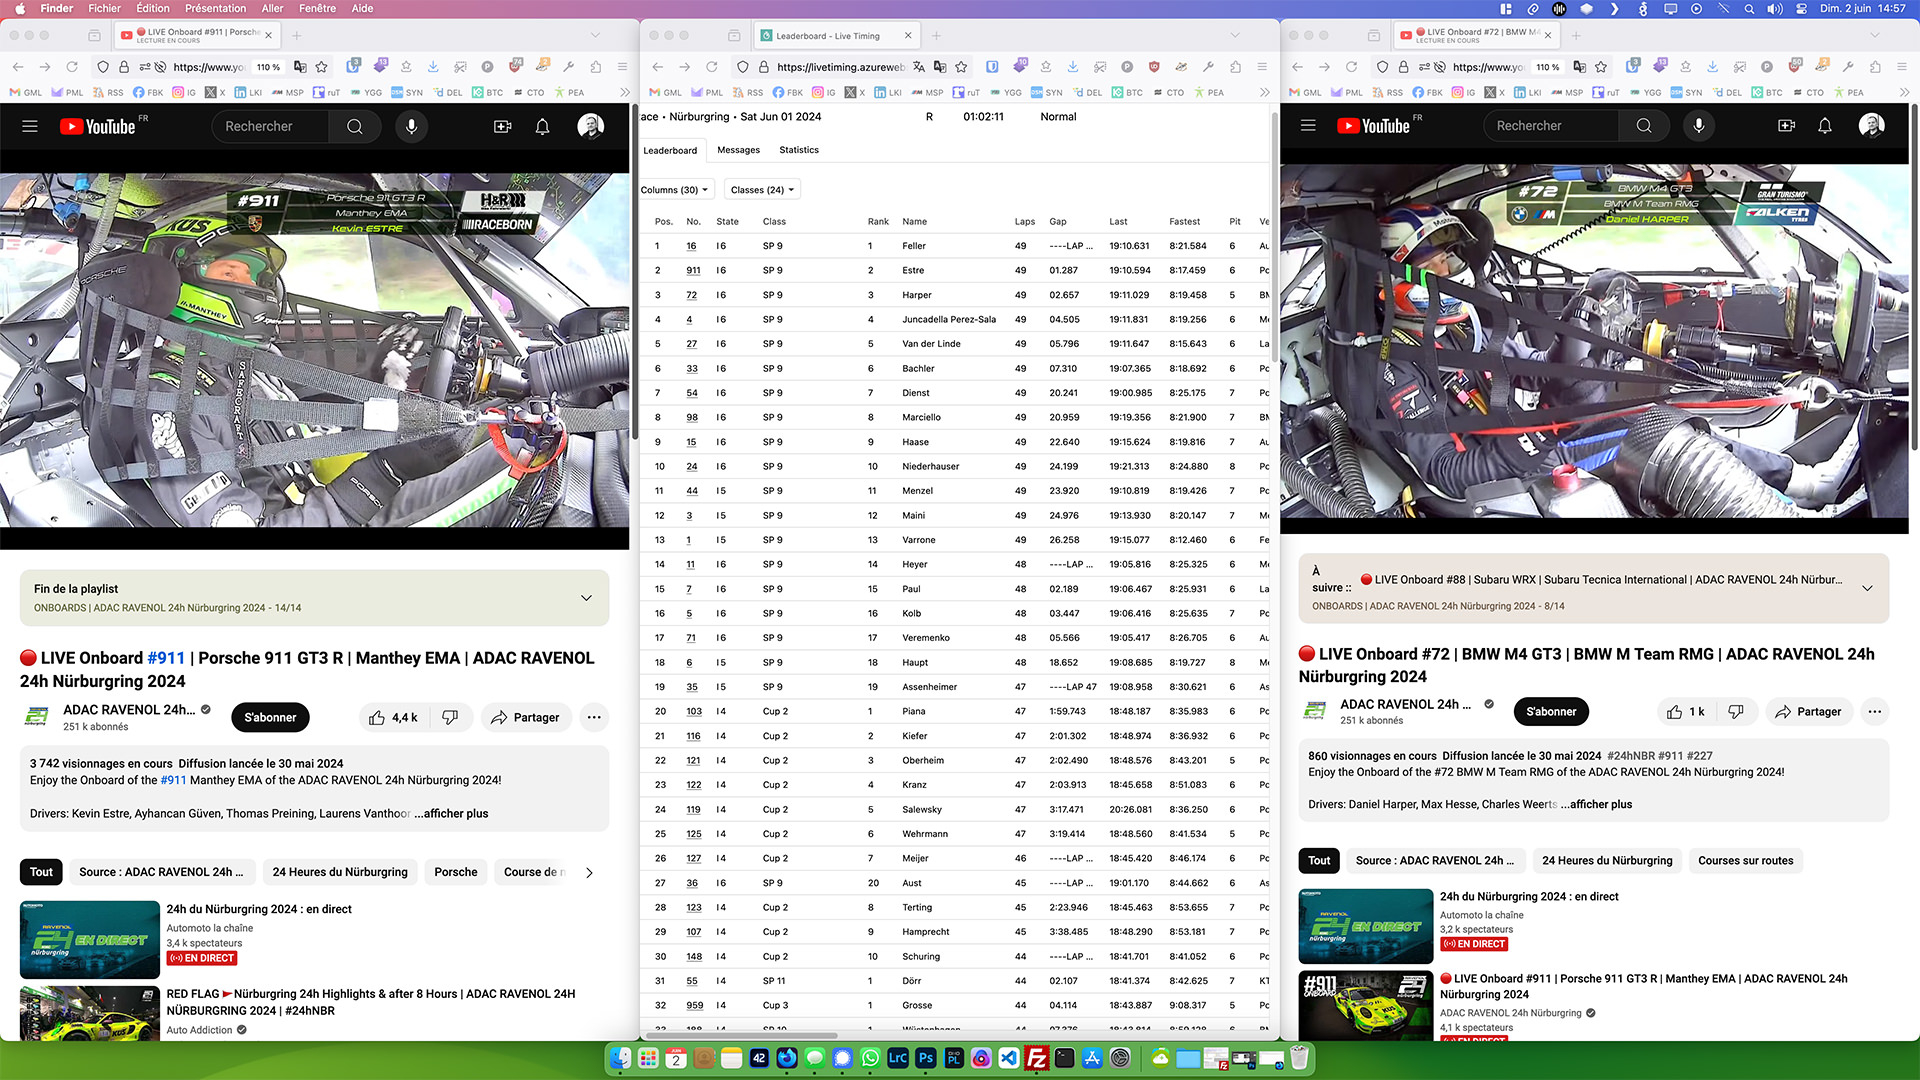Open WhatsApp from the Dock

(x=870, y=1058)
